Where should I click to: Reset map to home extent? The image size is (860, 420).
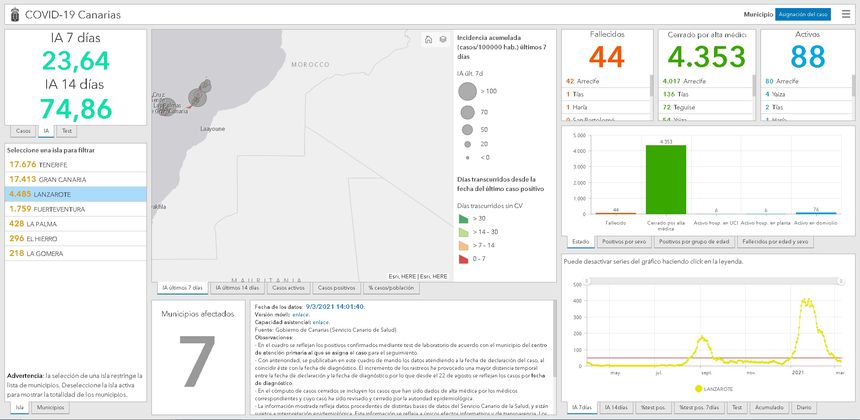pyautogui.click(x=429, y=40)
